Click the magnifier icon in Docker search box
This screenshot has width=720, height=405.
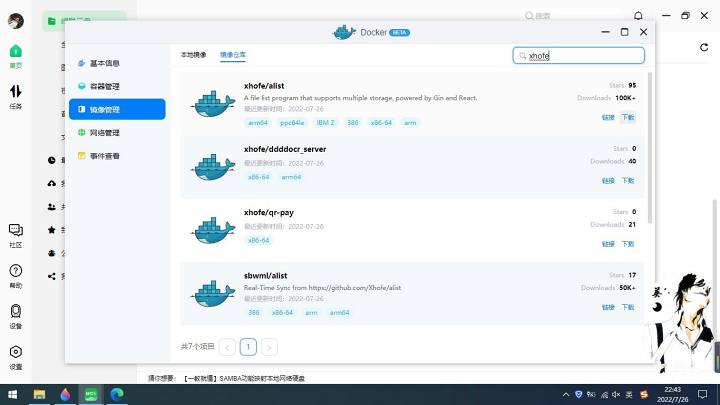click(523, 56)
